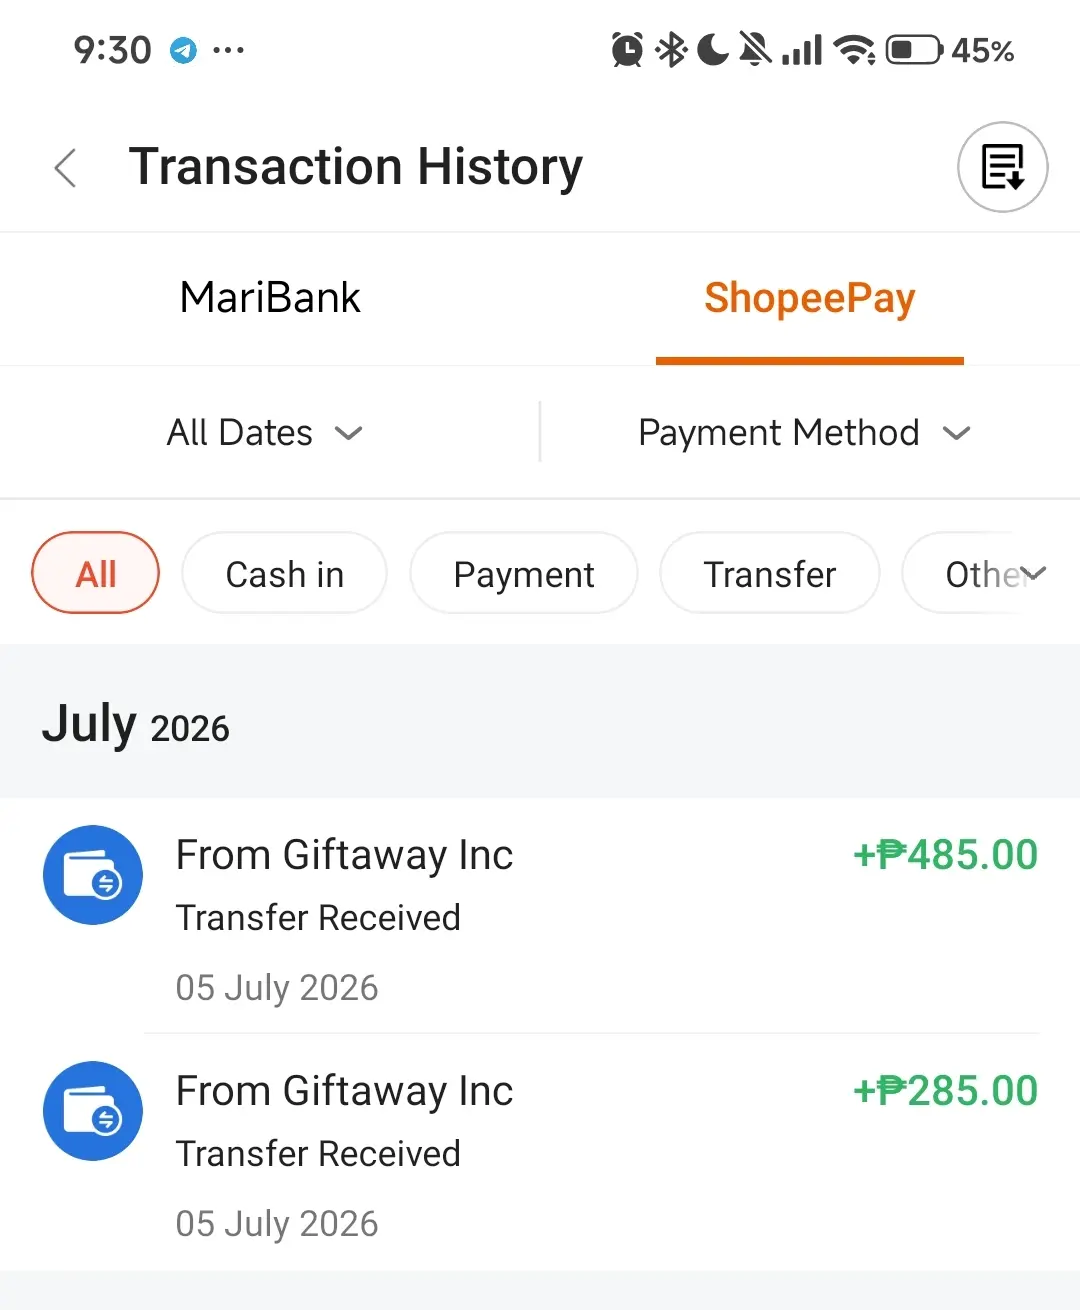1080x1310 pixels.
Task: Tap wallet icon of ₱485.00 transfer
Action: click(93, 875)
